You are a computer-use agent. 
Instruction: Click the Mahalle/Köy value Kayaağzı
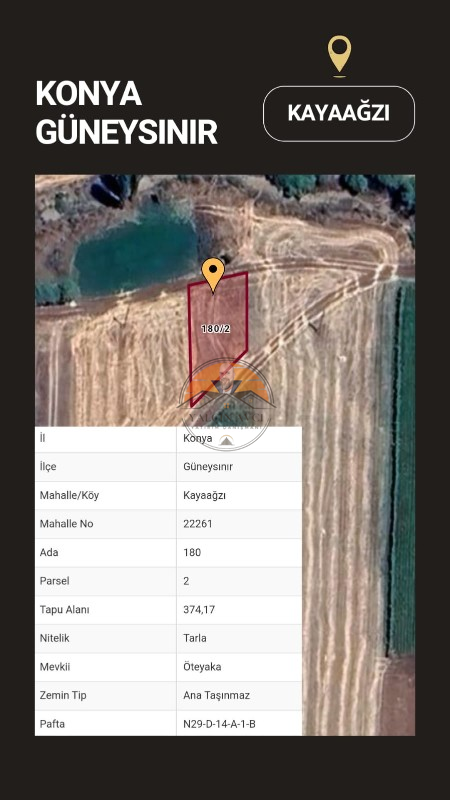pos(205,495)
